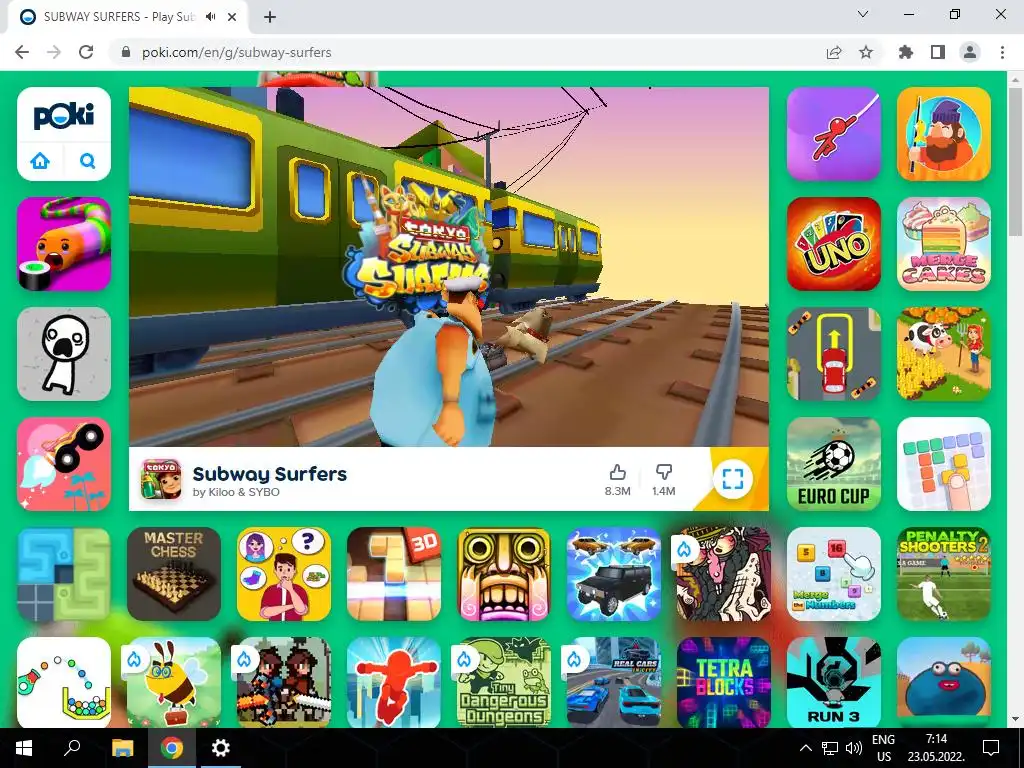This screenshot has height=768, width=1024.
Task: Open the Real Cars in City game
Action: click(x=614, y=682)
